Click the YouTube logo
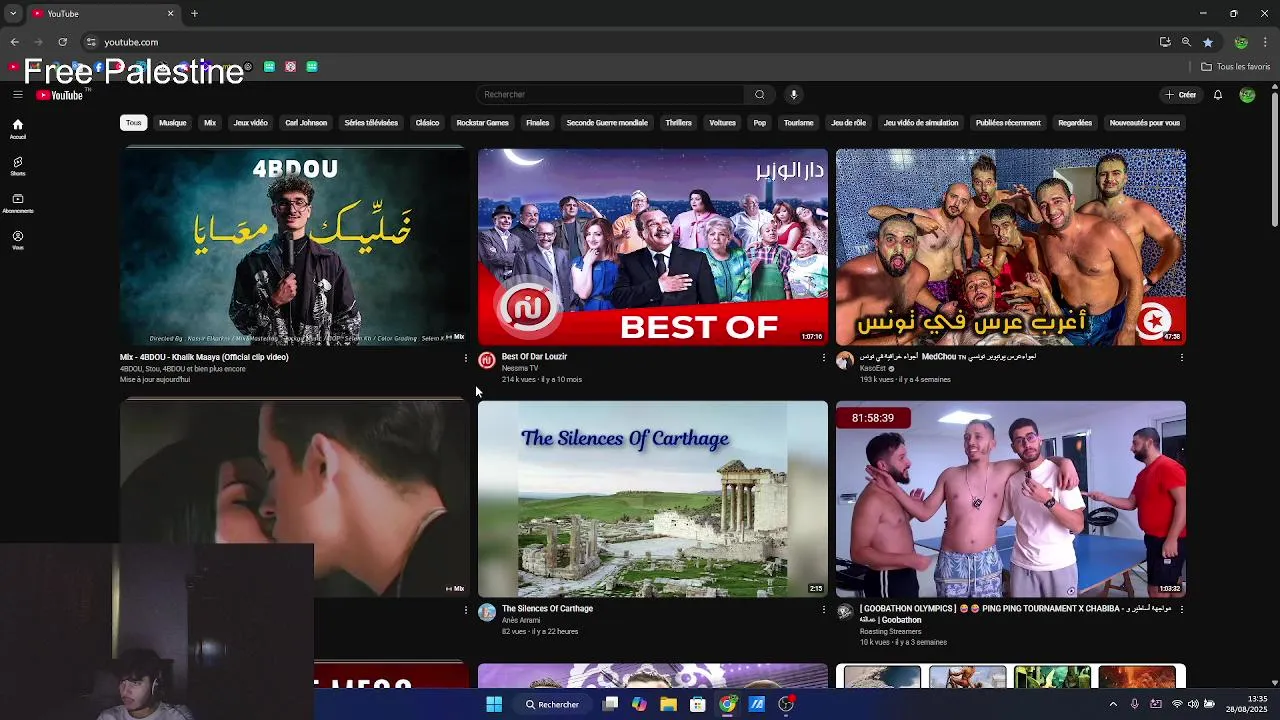 click(60, 95)
